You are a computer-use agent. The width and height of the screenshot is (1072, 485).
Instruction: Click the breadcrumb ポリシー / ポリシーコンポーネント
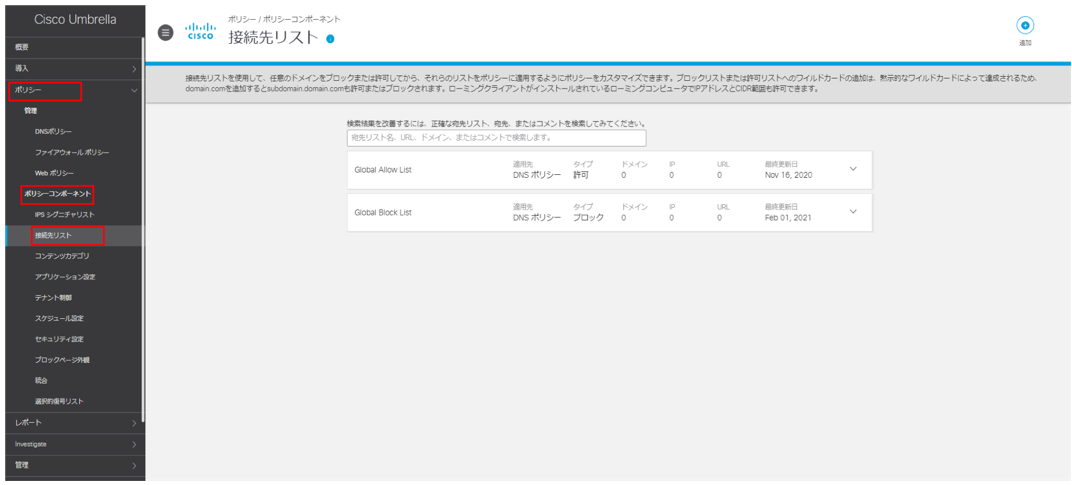tap(284, 19)
